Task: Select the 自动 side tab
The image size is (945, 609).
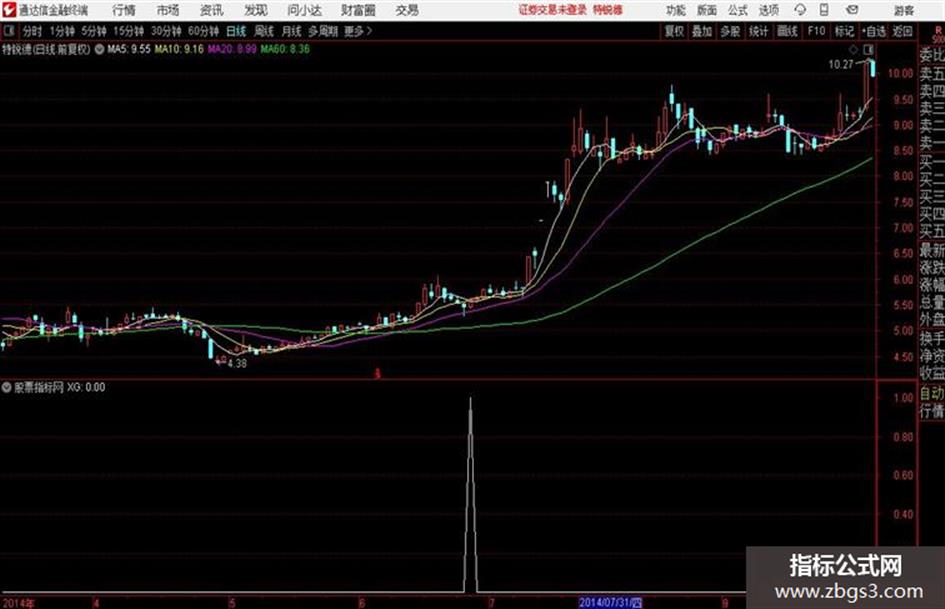Action: coord(931,393)
